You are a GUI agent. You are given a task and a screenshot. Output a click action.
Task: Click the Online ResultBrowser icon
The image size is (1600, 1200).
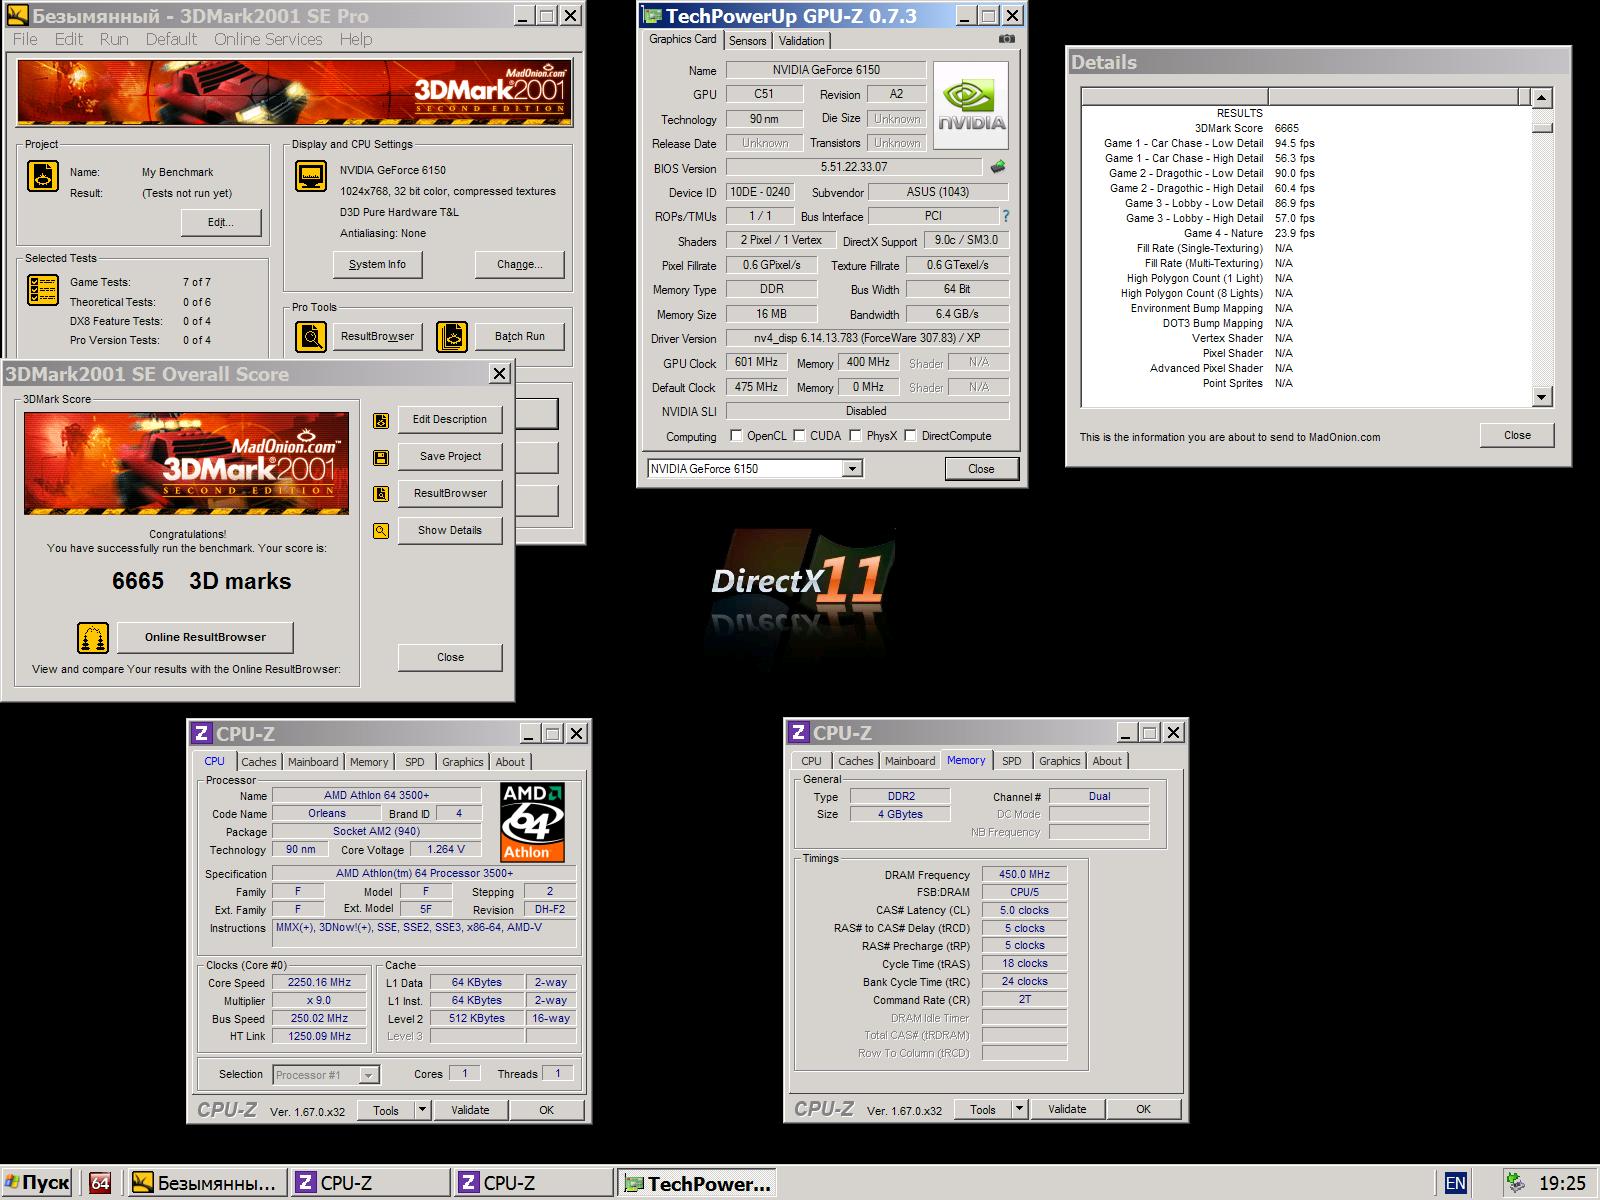(x=93, y=638)
